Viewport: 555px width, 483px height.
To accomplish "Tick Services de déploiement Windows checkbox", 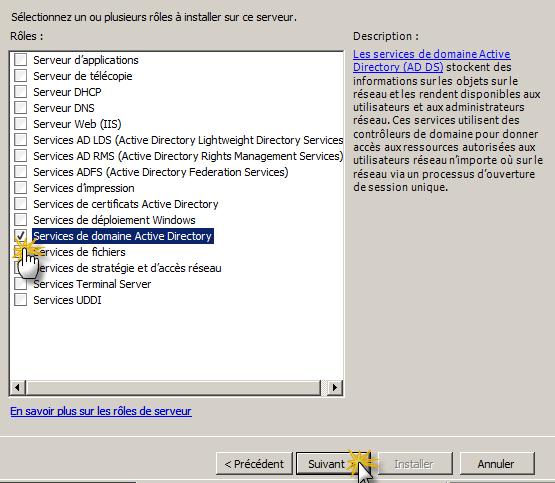I will (21, 219).
